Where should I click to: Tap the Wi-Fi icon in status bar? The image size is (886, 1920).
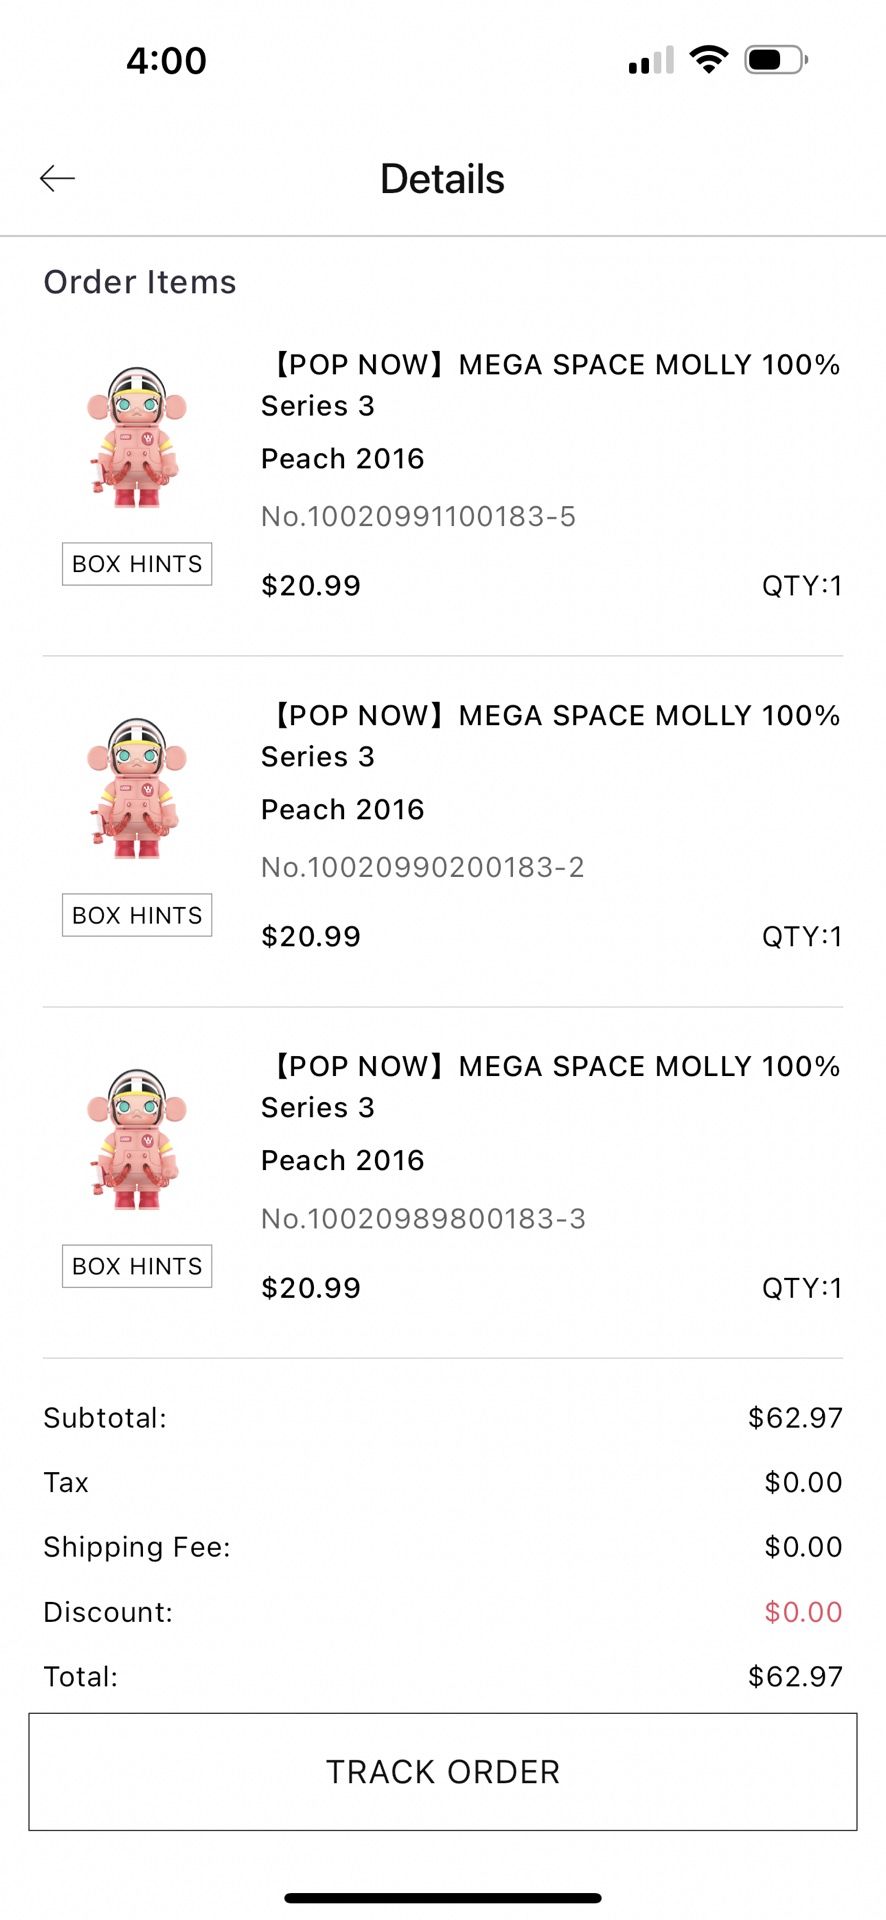pos(709,60)
